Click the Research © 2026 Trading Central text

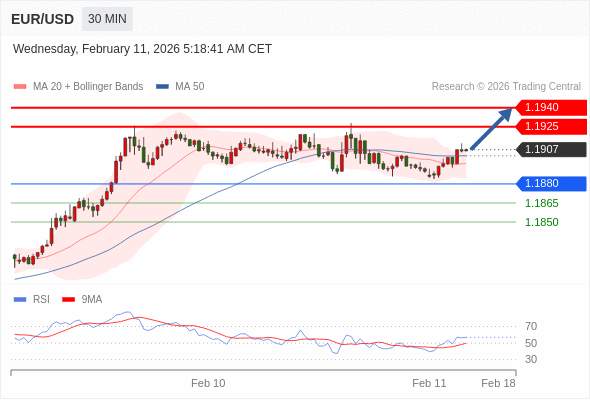tap(506, 87)
